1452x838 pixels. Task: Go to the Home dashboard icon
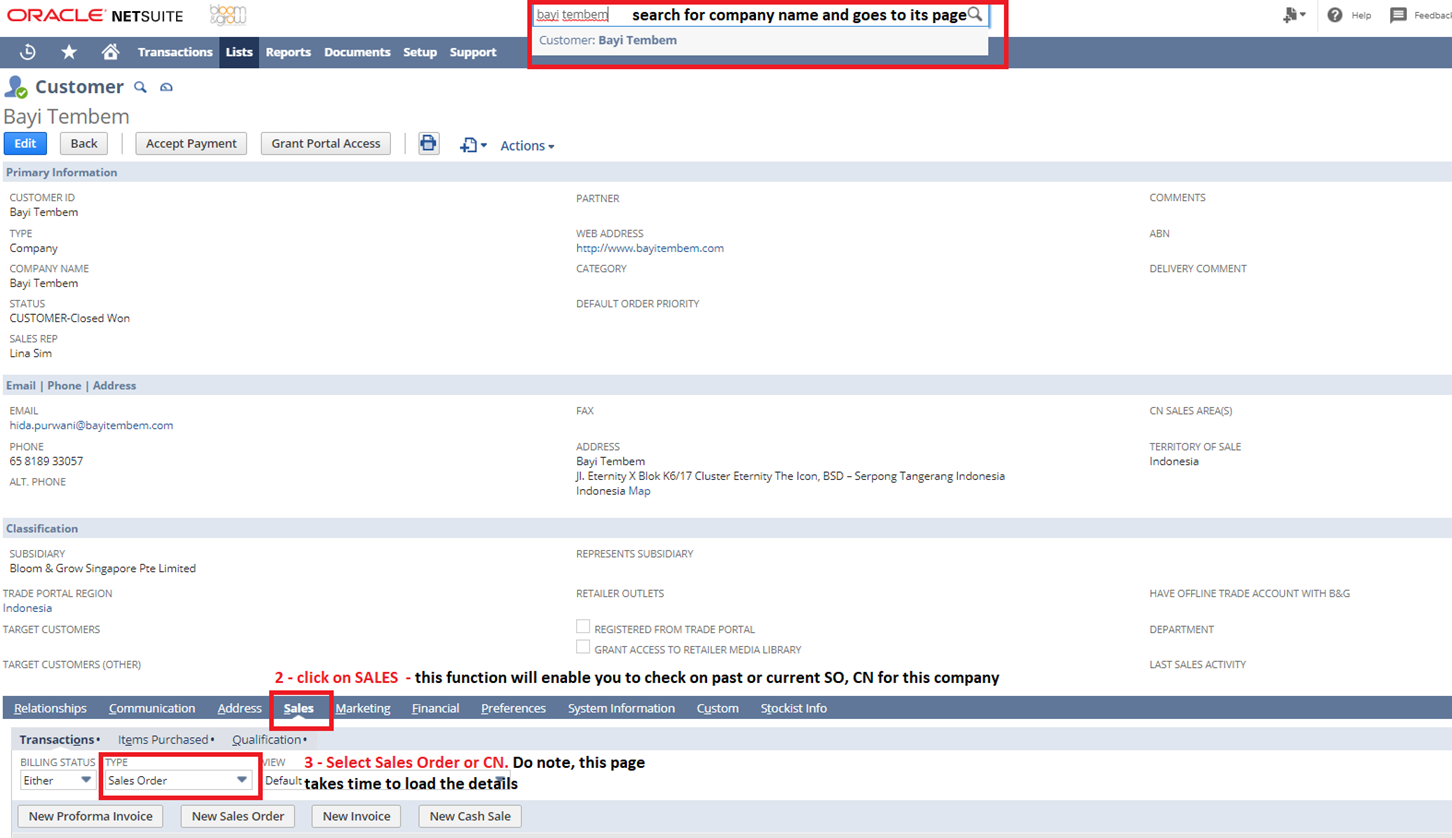click(x=110, y=52)
